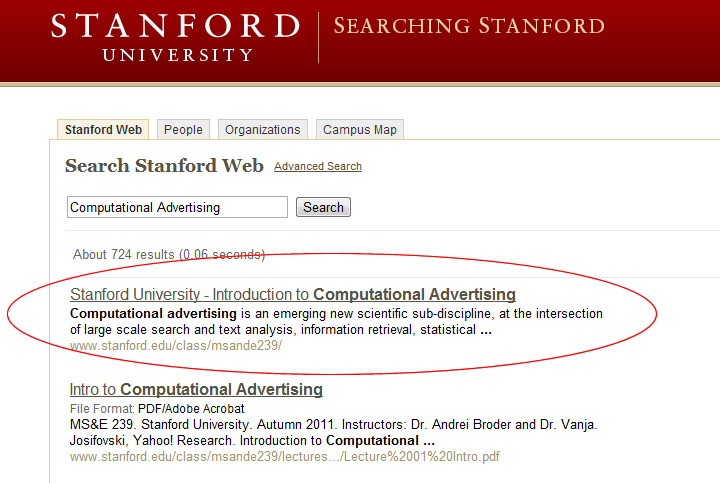Viewport: 720px width, 483px height.
Task: Open the Stanford University Introduction result title
Action: point(292,295)
